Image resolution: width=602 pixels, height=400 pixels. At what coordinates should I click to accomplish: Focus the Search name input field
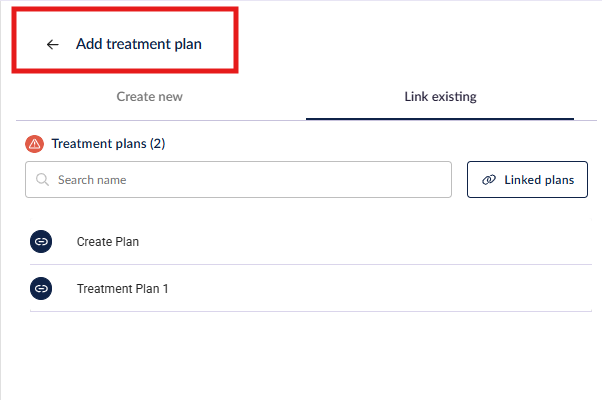pyautogui.click(x=238, y=180)
